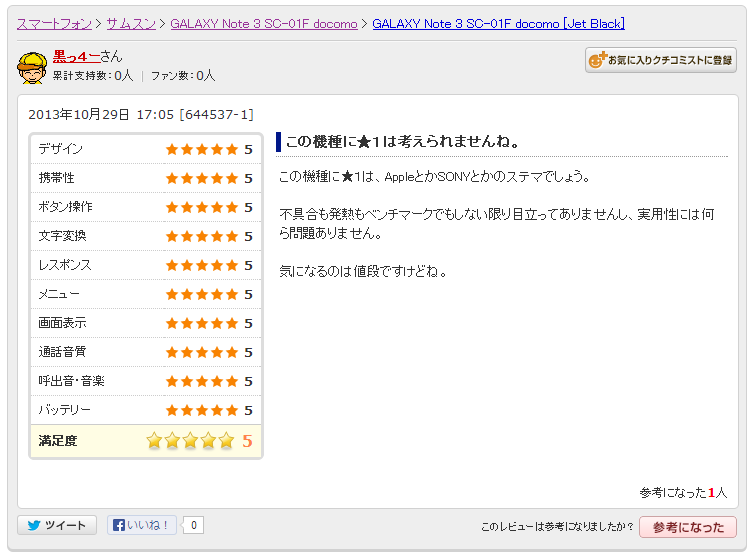Click the review ID [644537-1]

[216, 114]
